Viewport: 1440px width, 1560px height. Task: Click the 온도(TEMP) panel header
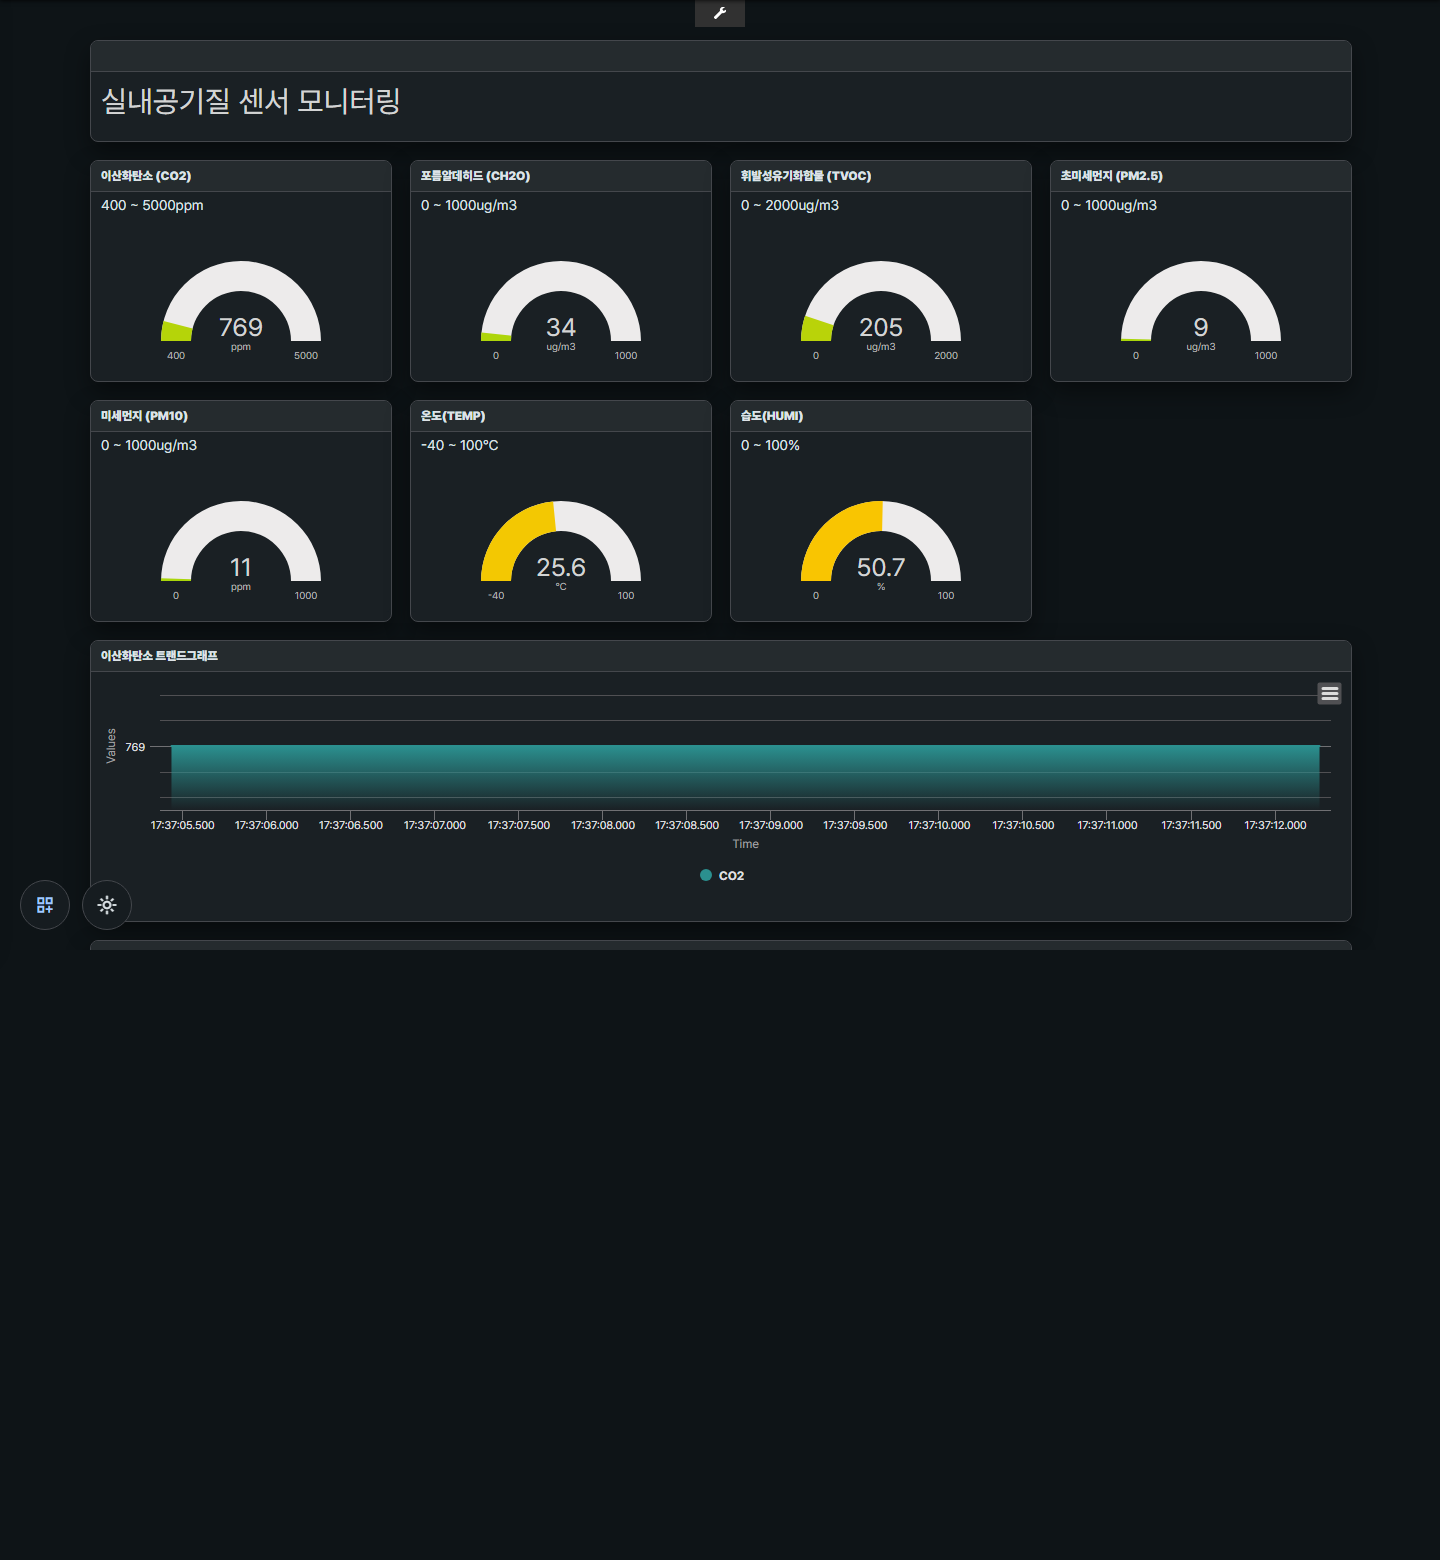(561, 416)
